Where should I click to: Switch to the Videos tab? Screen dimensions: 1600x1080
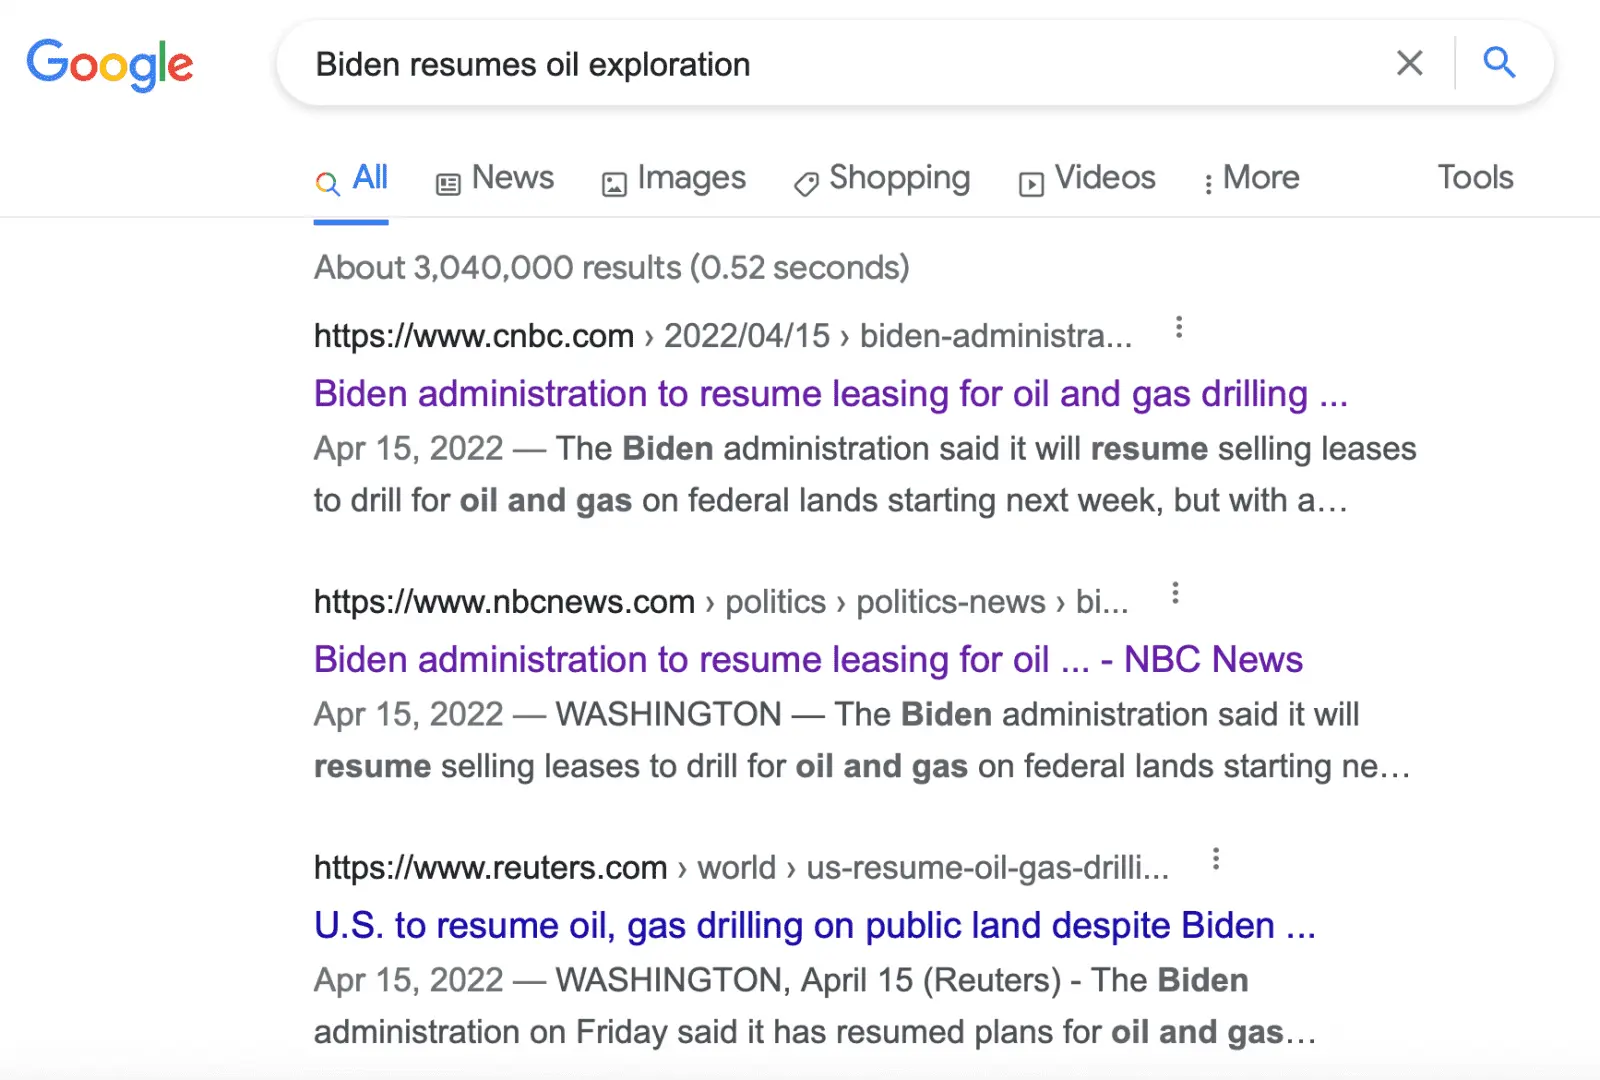[1087, 178]
